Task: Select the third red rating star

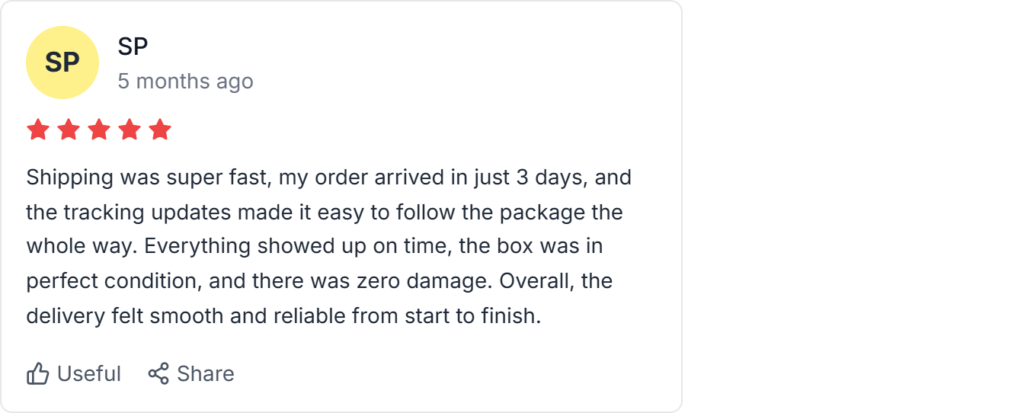Action: pos(99,130)
